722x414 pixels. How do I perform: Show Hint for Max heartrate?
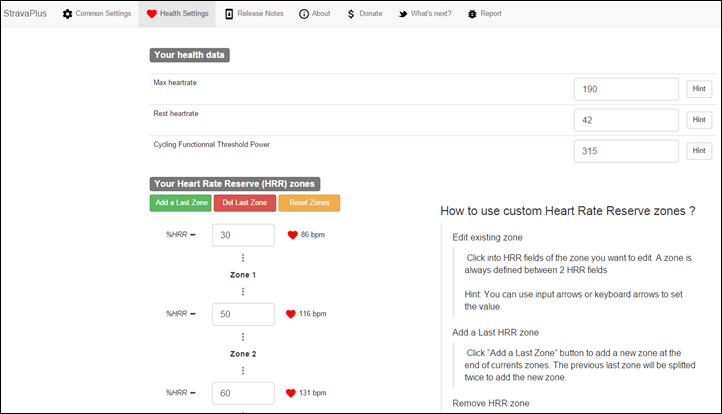coord(699,89)
